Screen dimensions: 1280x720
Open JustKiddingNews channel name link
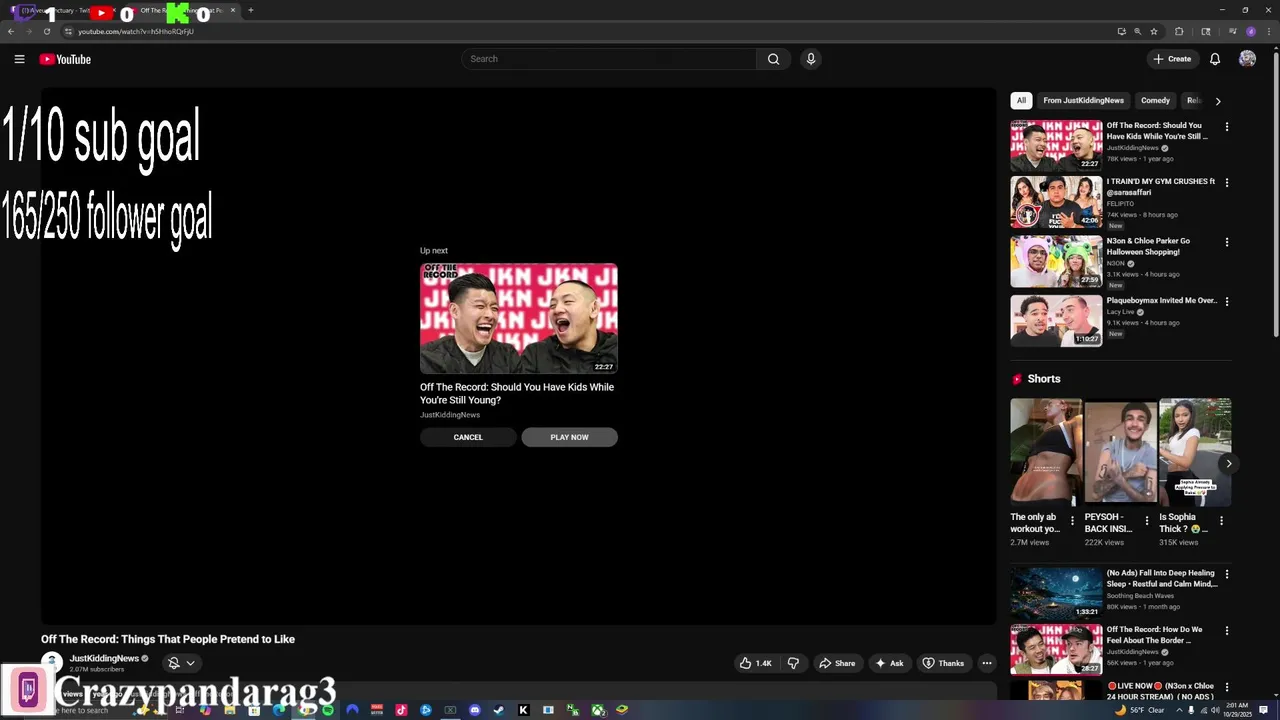pos(104,658)
